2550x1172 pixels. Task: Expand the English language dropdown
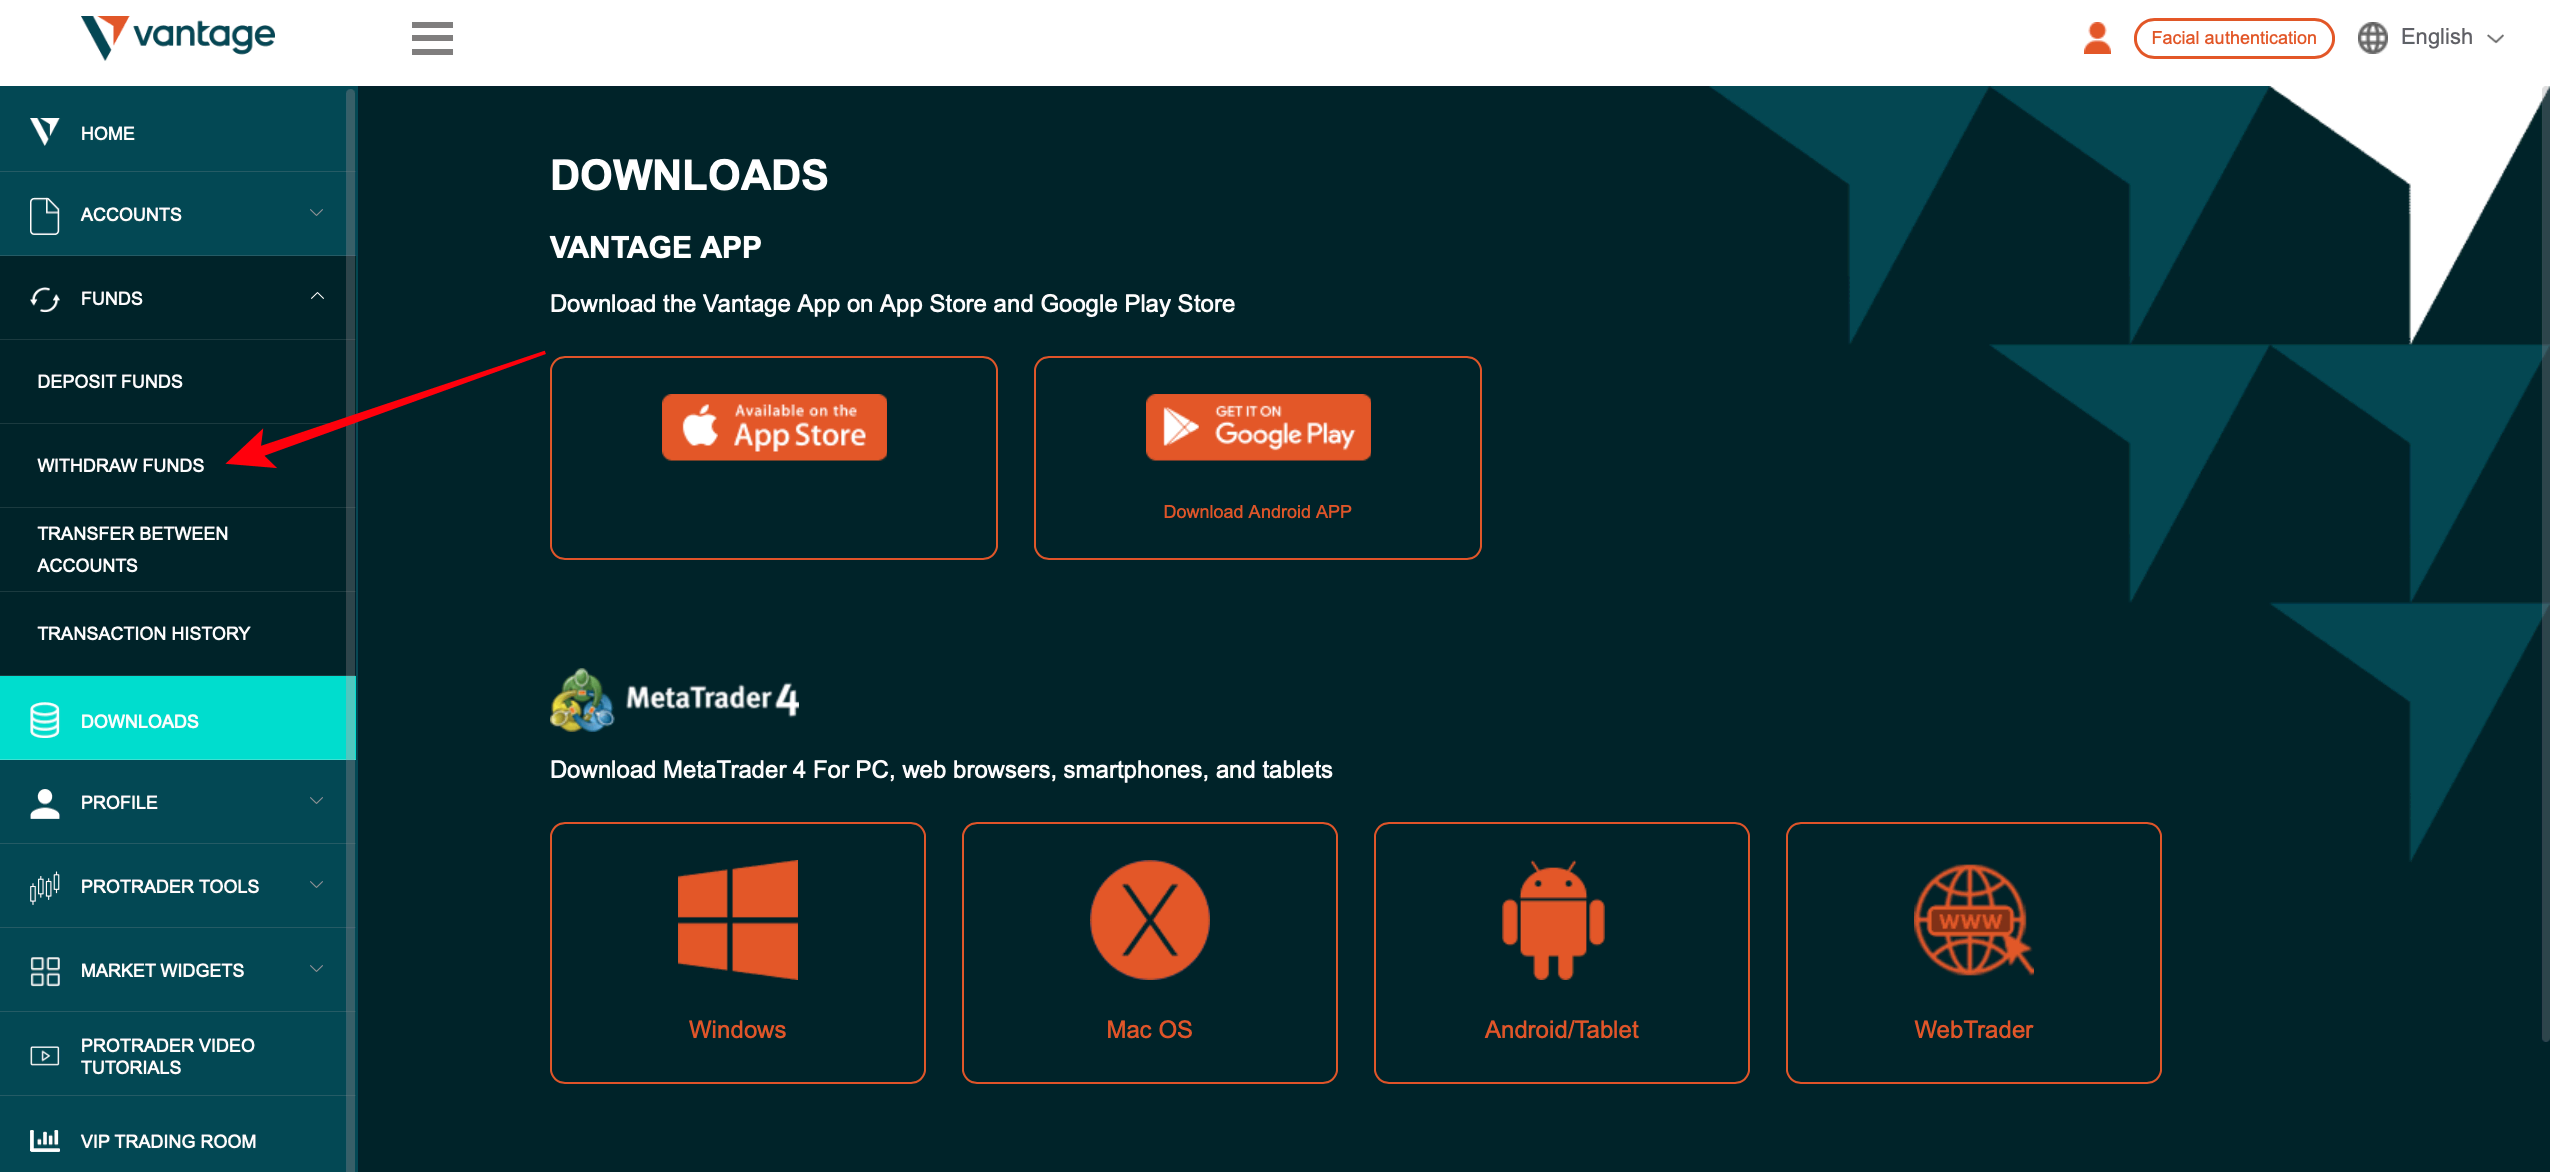pyautogui.click(x=2439, y=36)
